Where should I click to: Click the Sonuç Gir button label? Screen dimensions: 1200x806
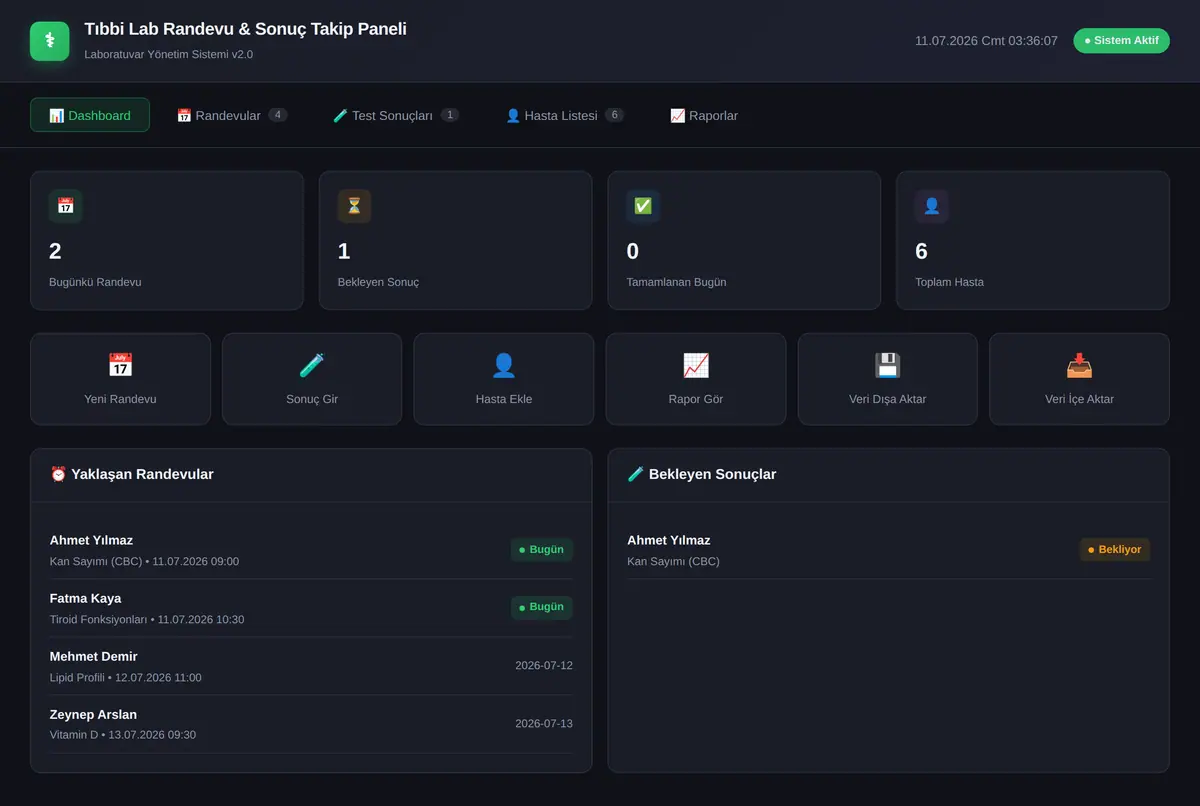coord(312,399)
